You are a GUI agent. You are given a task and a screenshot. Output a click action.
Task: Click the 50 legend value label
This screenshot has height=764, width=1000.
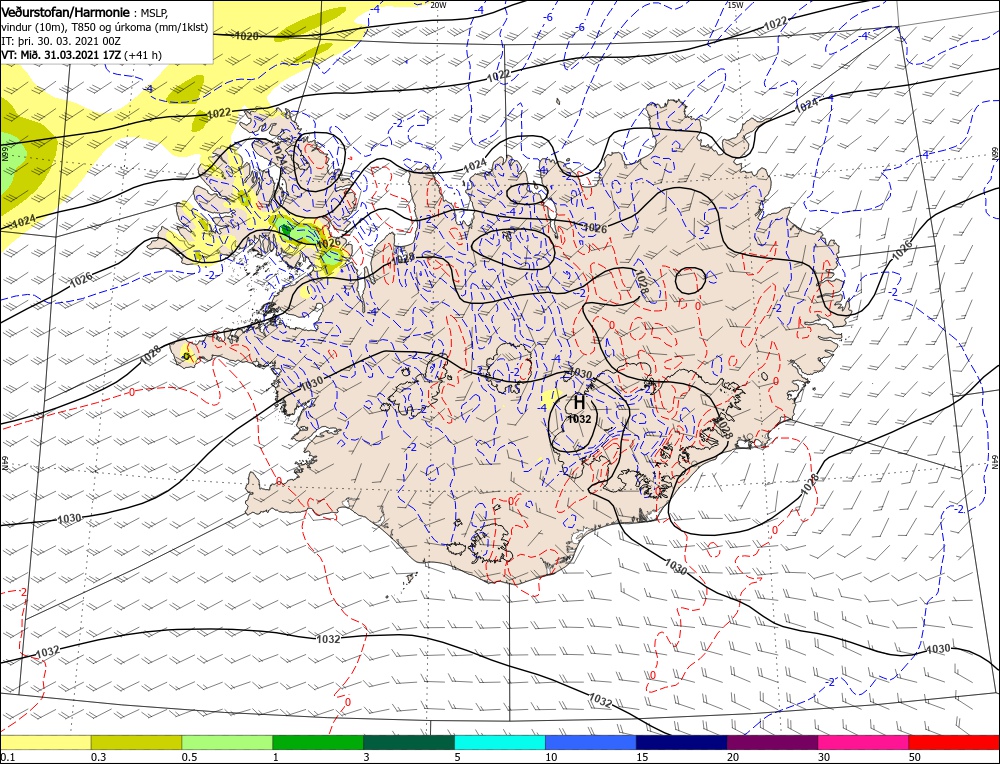point(915,757)
